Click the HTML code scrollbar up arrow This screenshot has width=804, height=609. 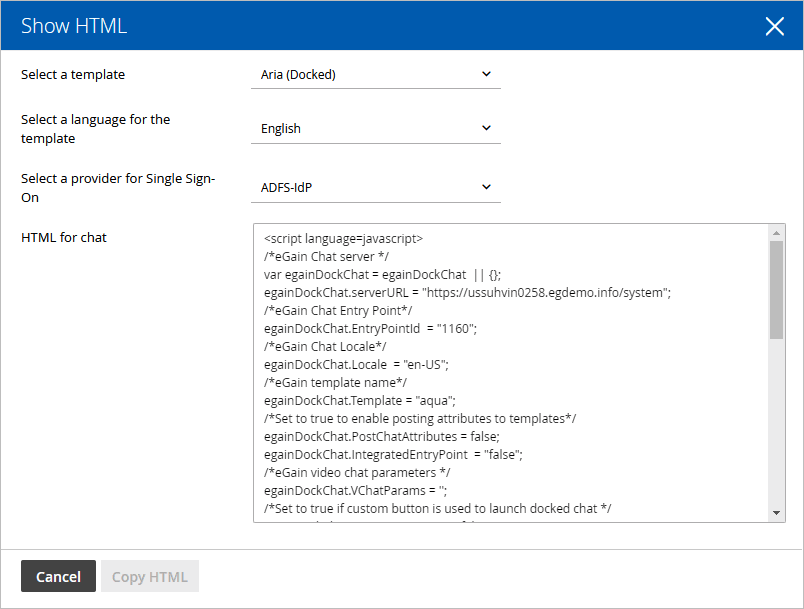776,233
